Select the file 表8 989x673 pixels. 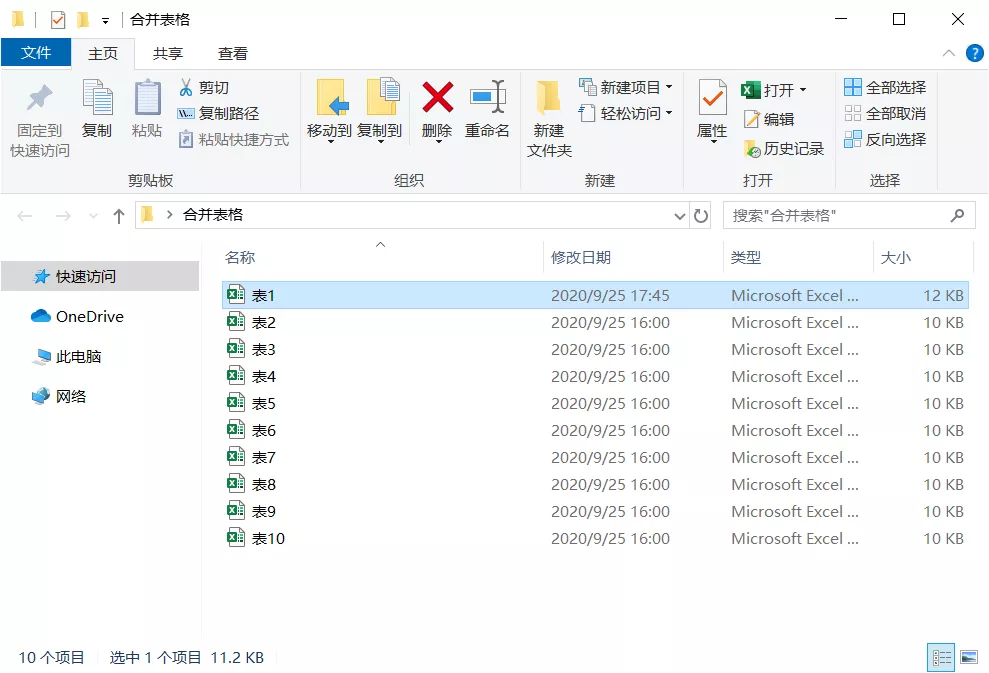tap(595, 484)
